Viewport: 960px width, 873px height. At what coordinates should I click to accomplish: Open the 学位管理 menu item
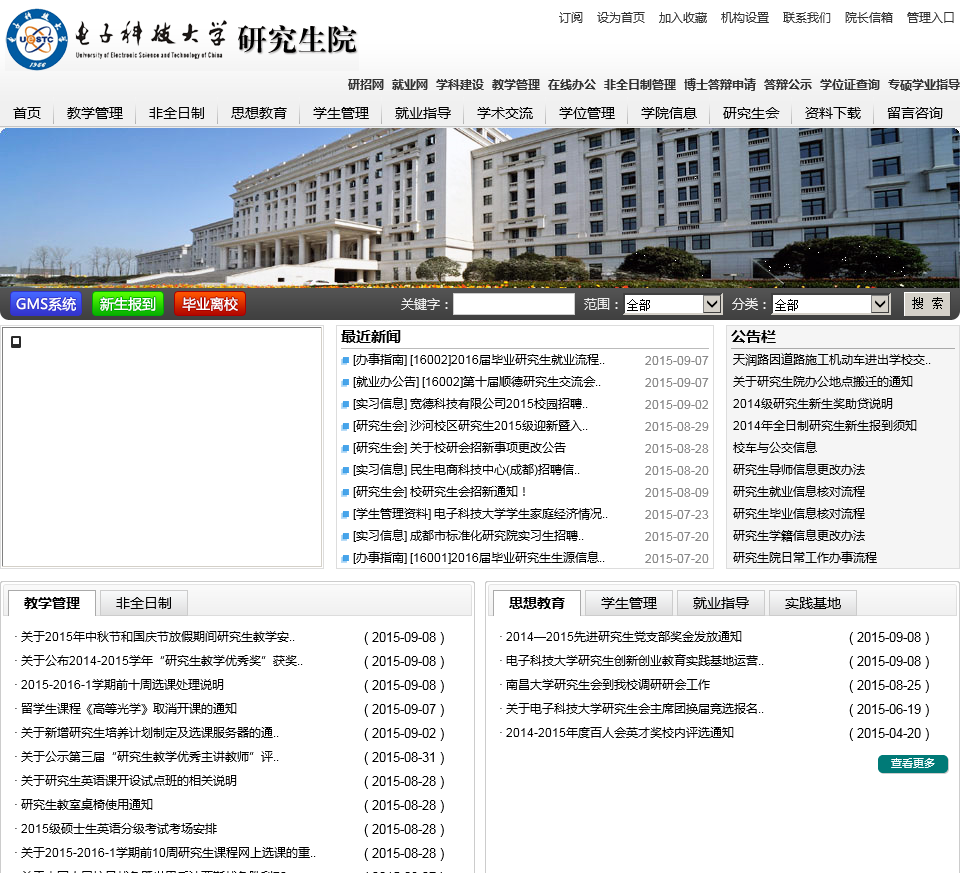tap(587, 113)
